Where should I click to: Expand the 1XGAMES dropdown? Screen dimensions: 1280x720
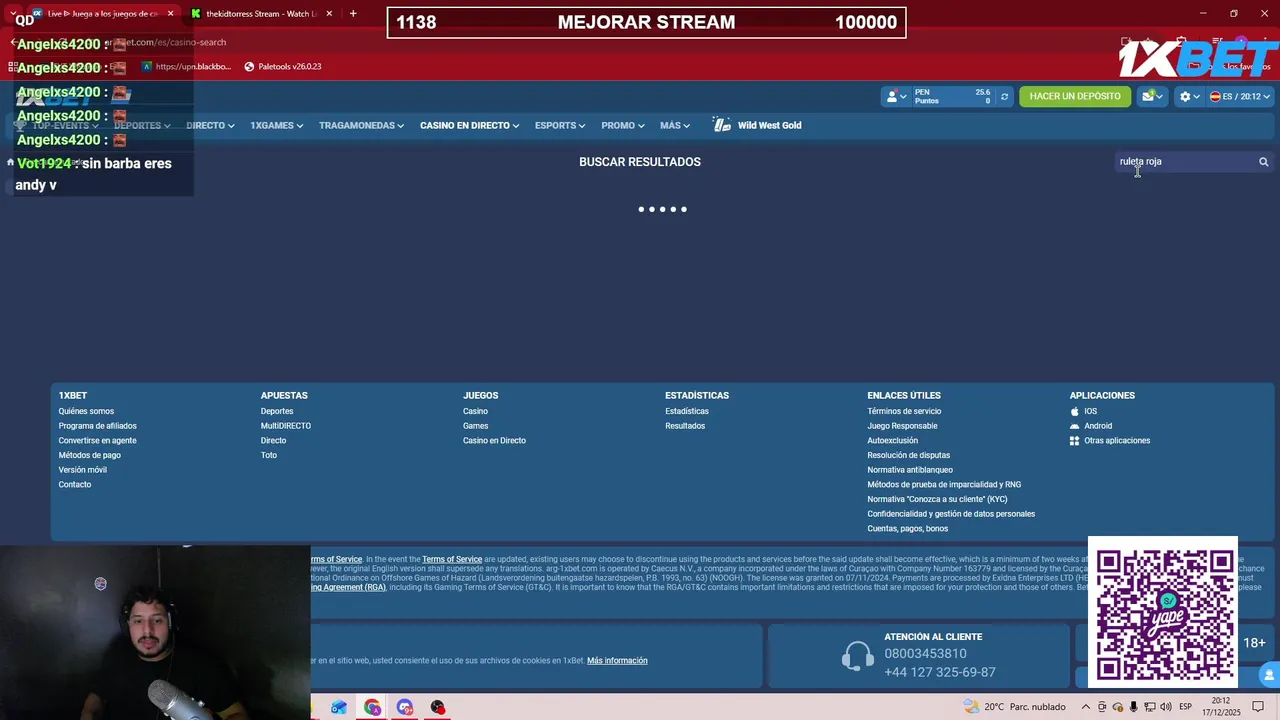pos(277,126)
